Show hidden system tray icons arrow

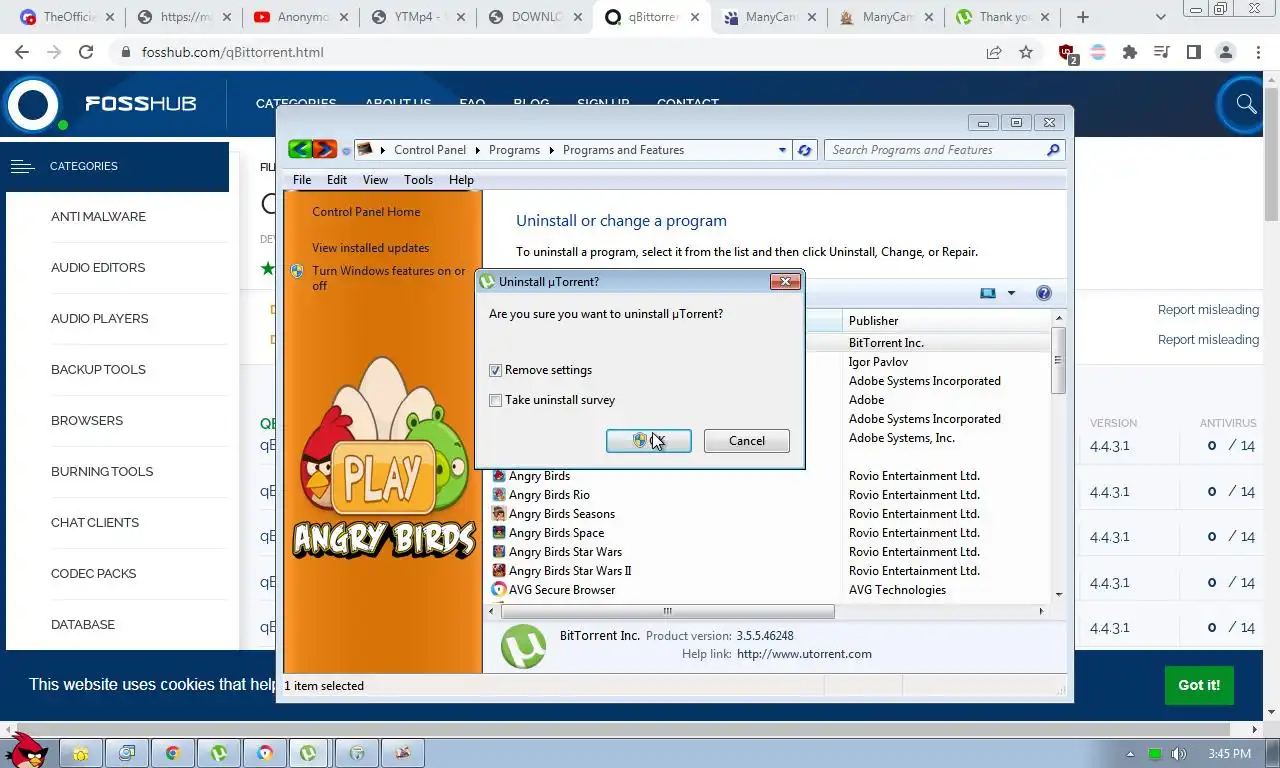click(1131, 754)
